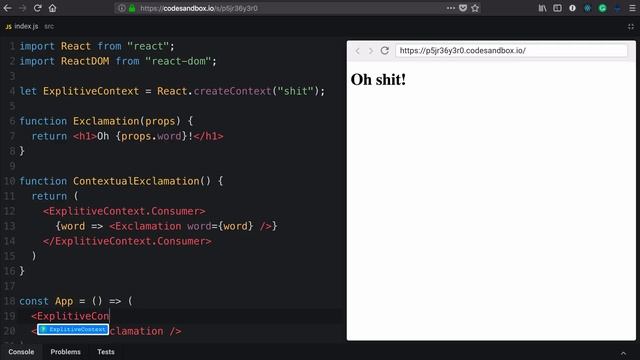Show site information icon in address bar
The height and width of the screenshot is (360, 640).
(x=122, y=8)
